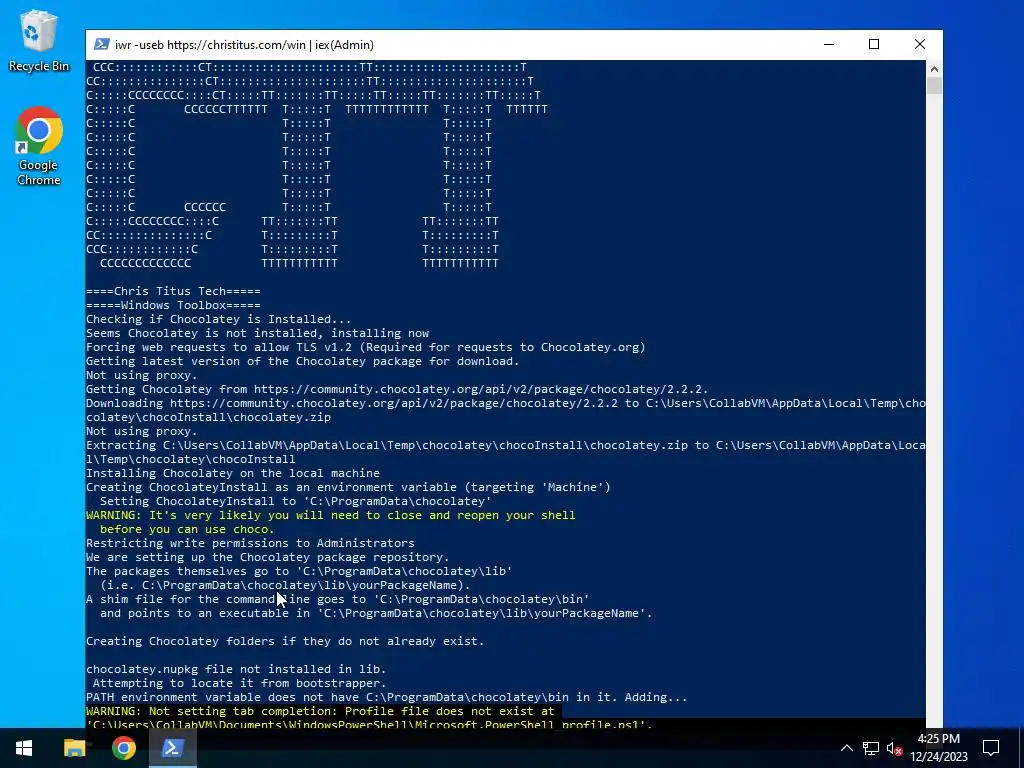The width and height of the screenshot is (1024, 768).
Task: Open File Explorer from the taskbar
Action: coord(74,748)
